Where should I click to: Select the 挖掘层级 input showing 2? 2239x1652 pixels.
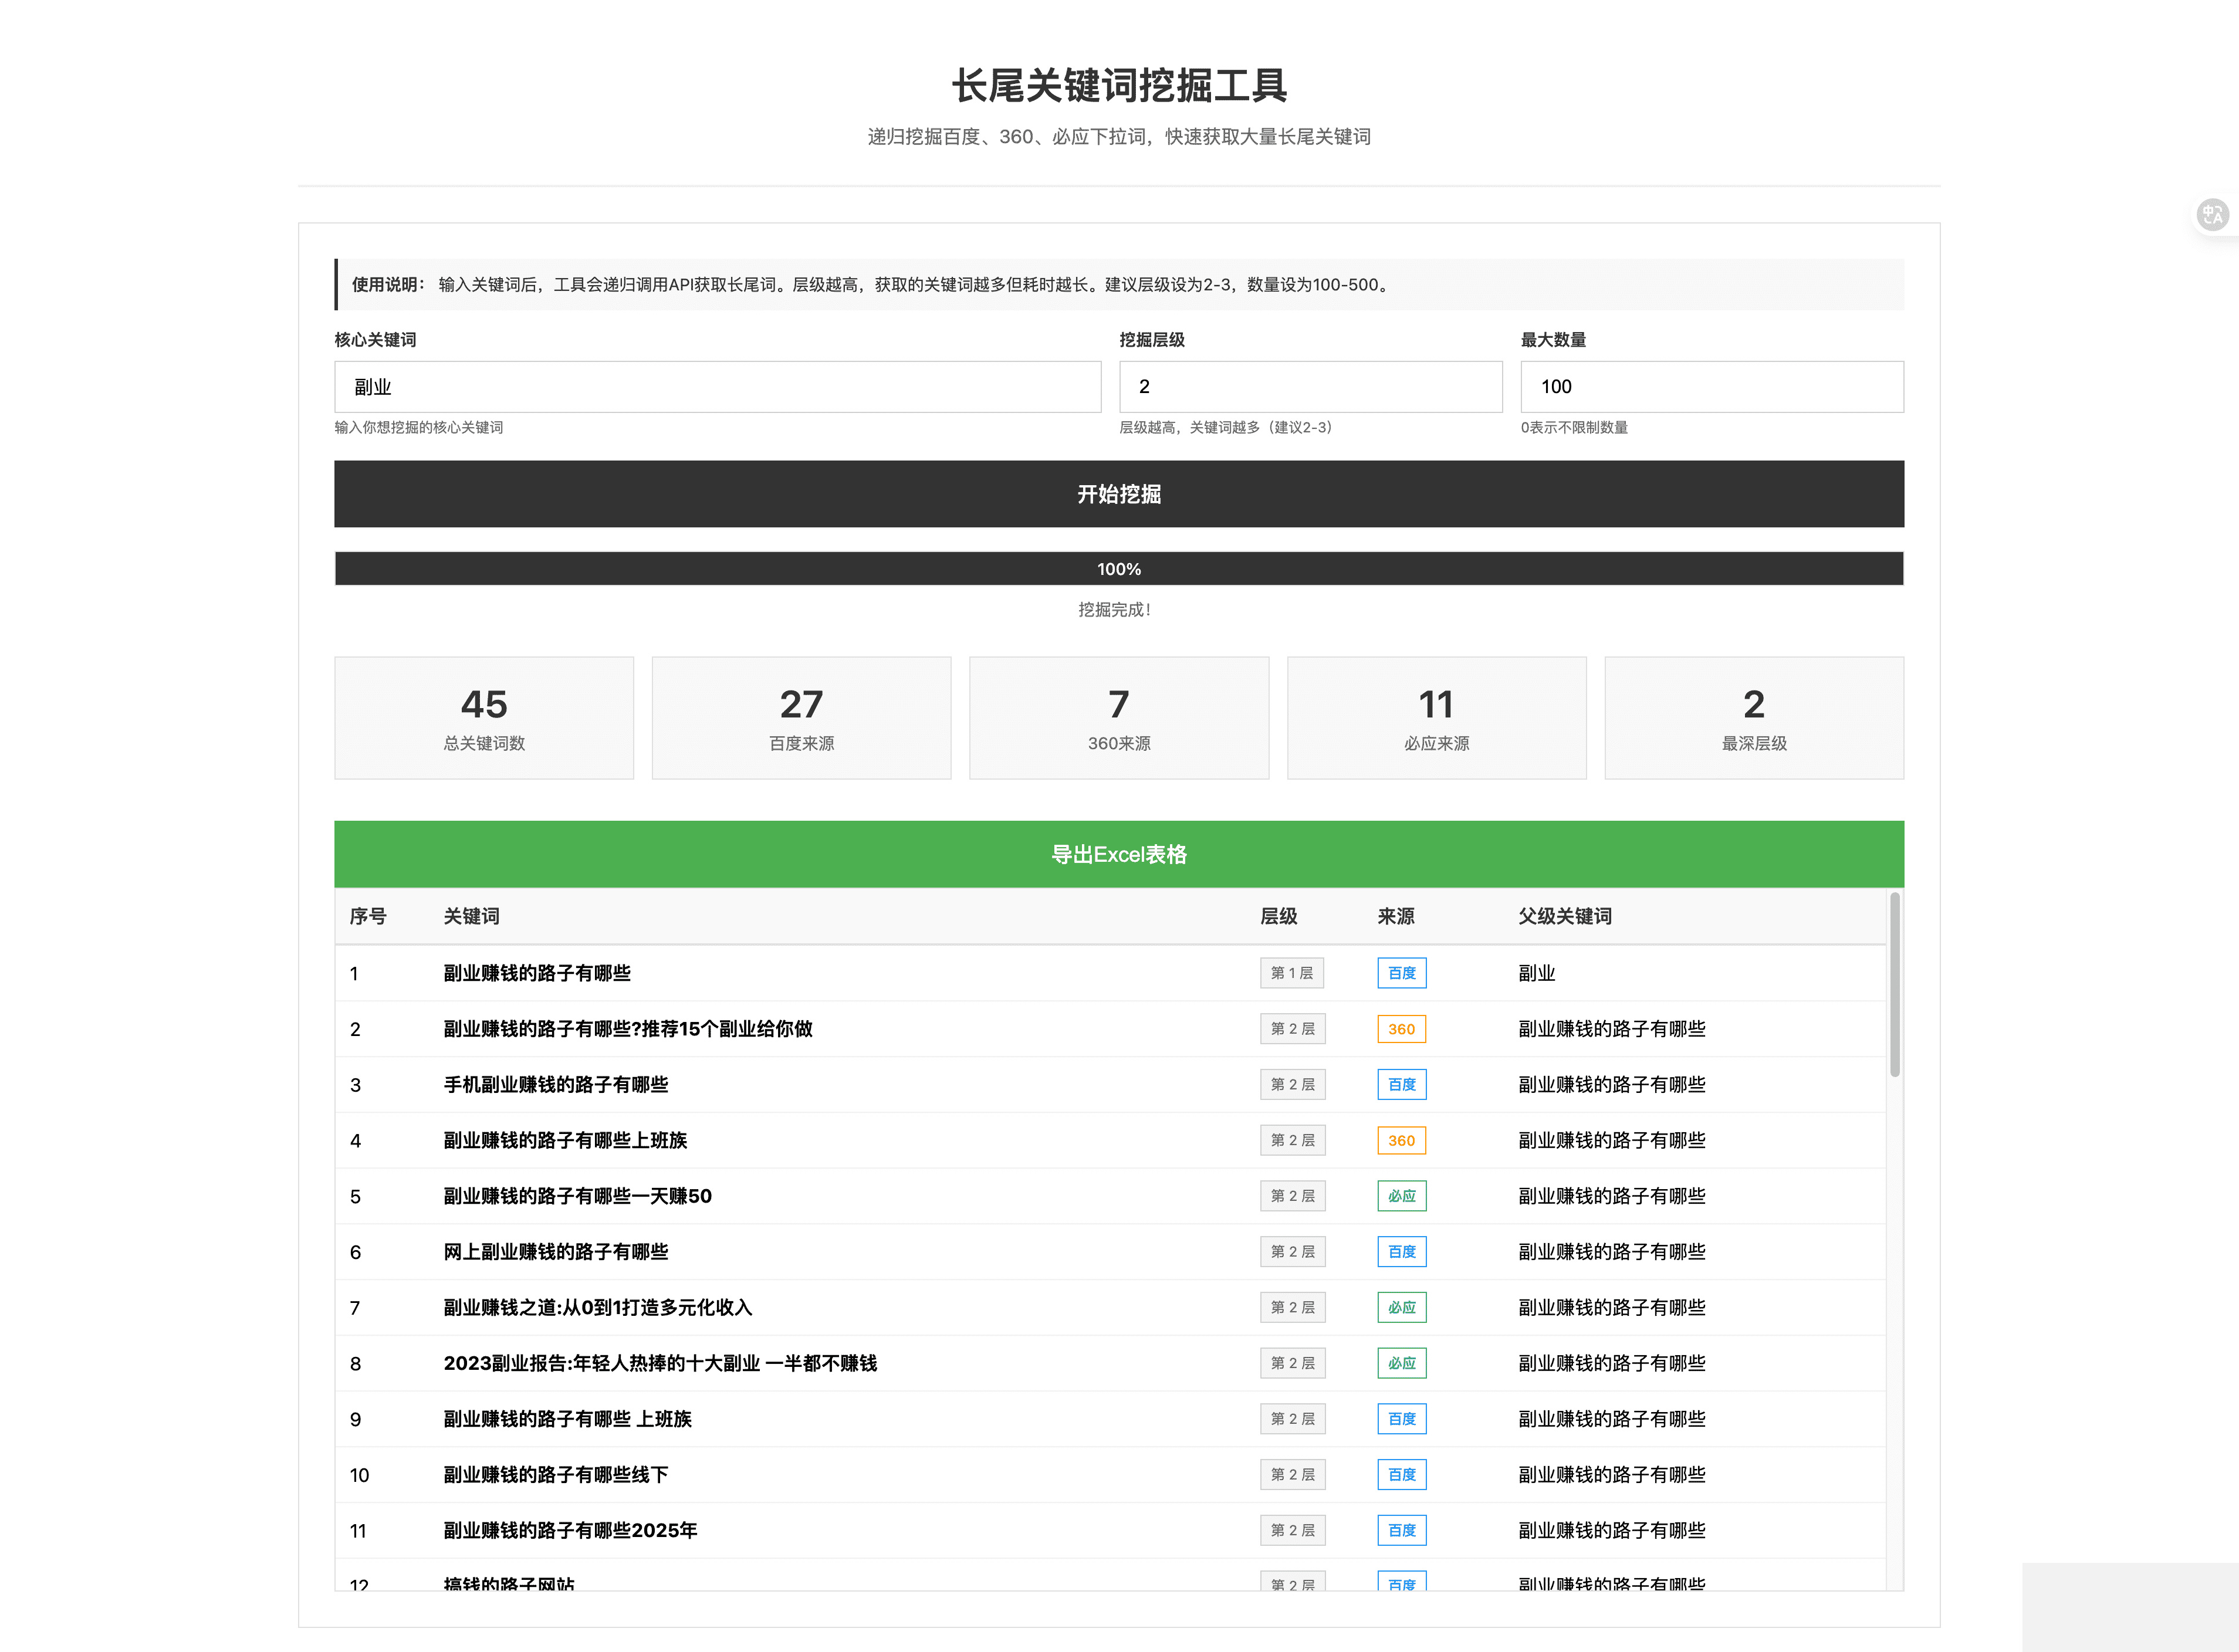coord(1310,387)
